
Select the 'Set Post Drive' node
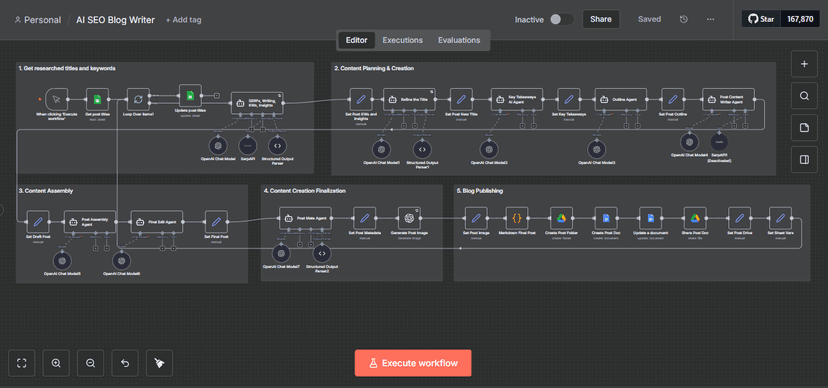(739, 217)
